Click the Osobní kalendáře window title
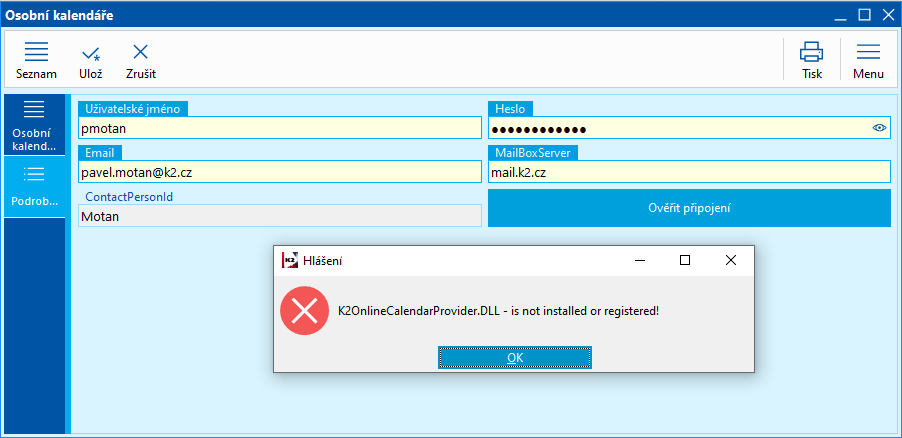 [59, 16]
